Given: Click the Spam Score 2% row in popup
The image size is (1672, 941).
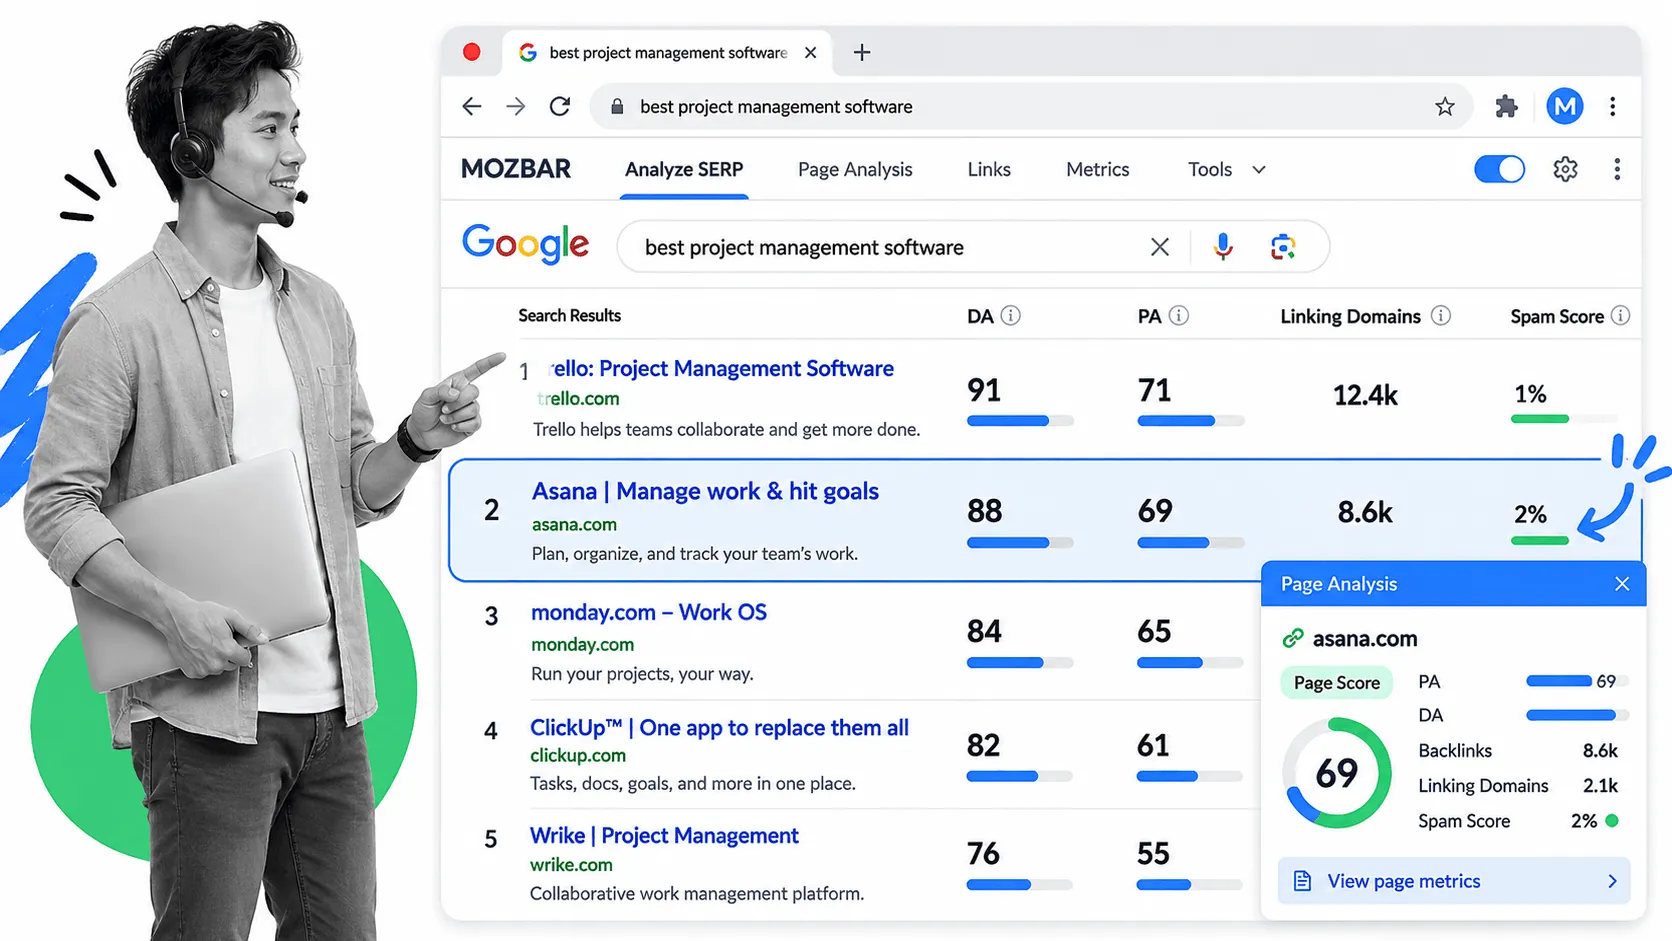Looking at the screenshot, I should pos(1518,821).
